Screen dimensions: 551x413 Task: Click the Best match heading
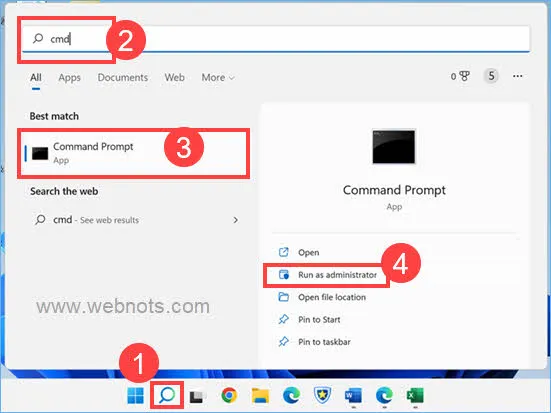[54, 116]
